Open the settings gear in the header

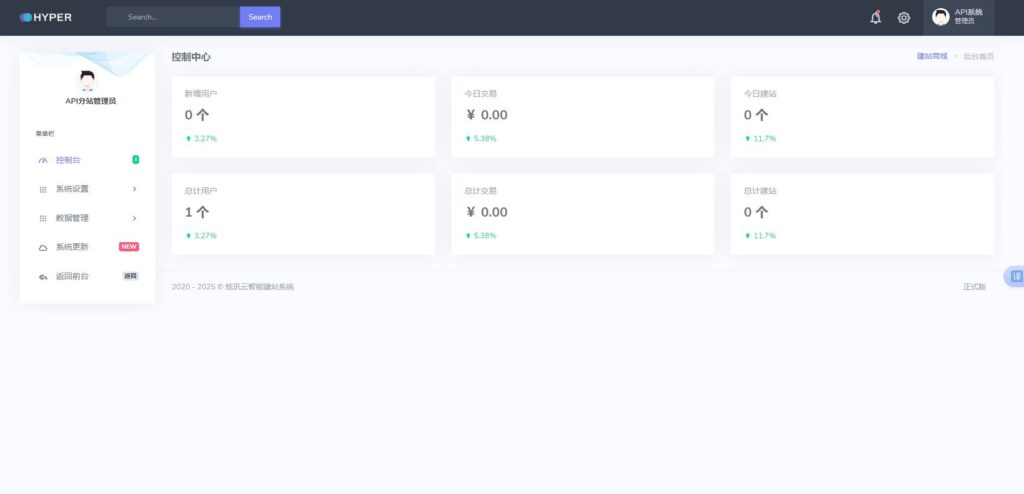(904, 17)
